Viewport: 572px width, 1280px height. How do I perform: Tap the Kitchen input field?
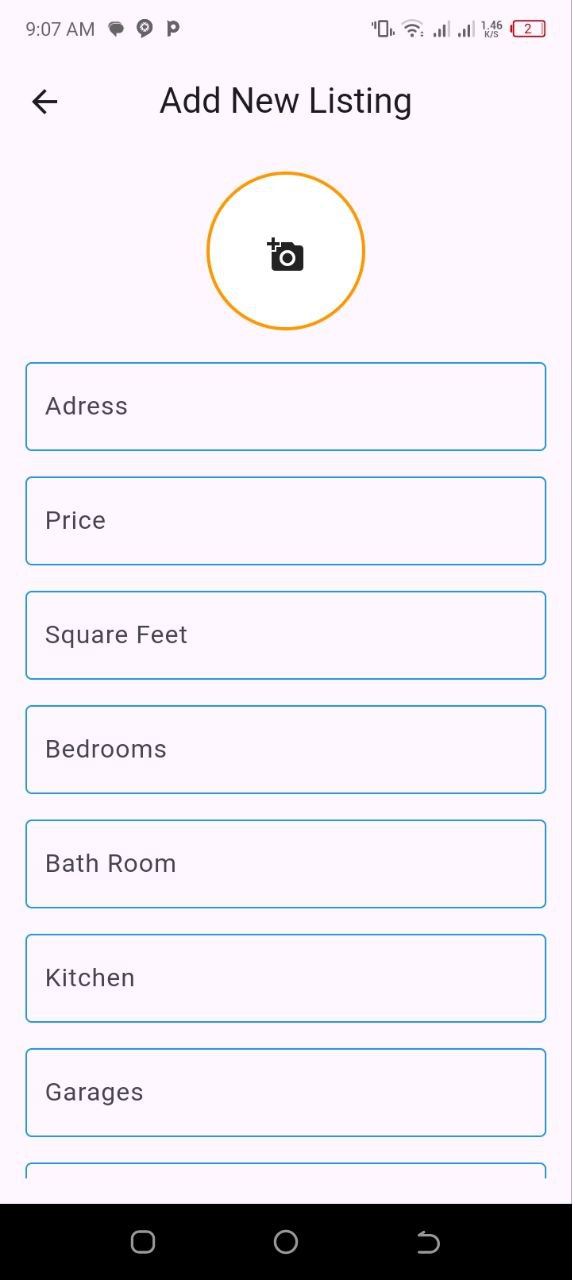coord(286,978)
